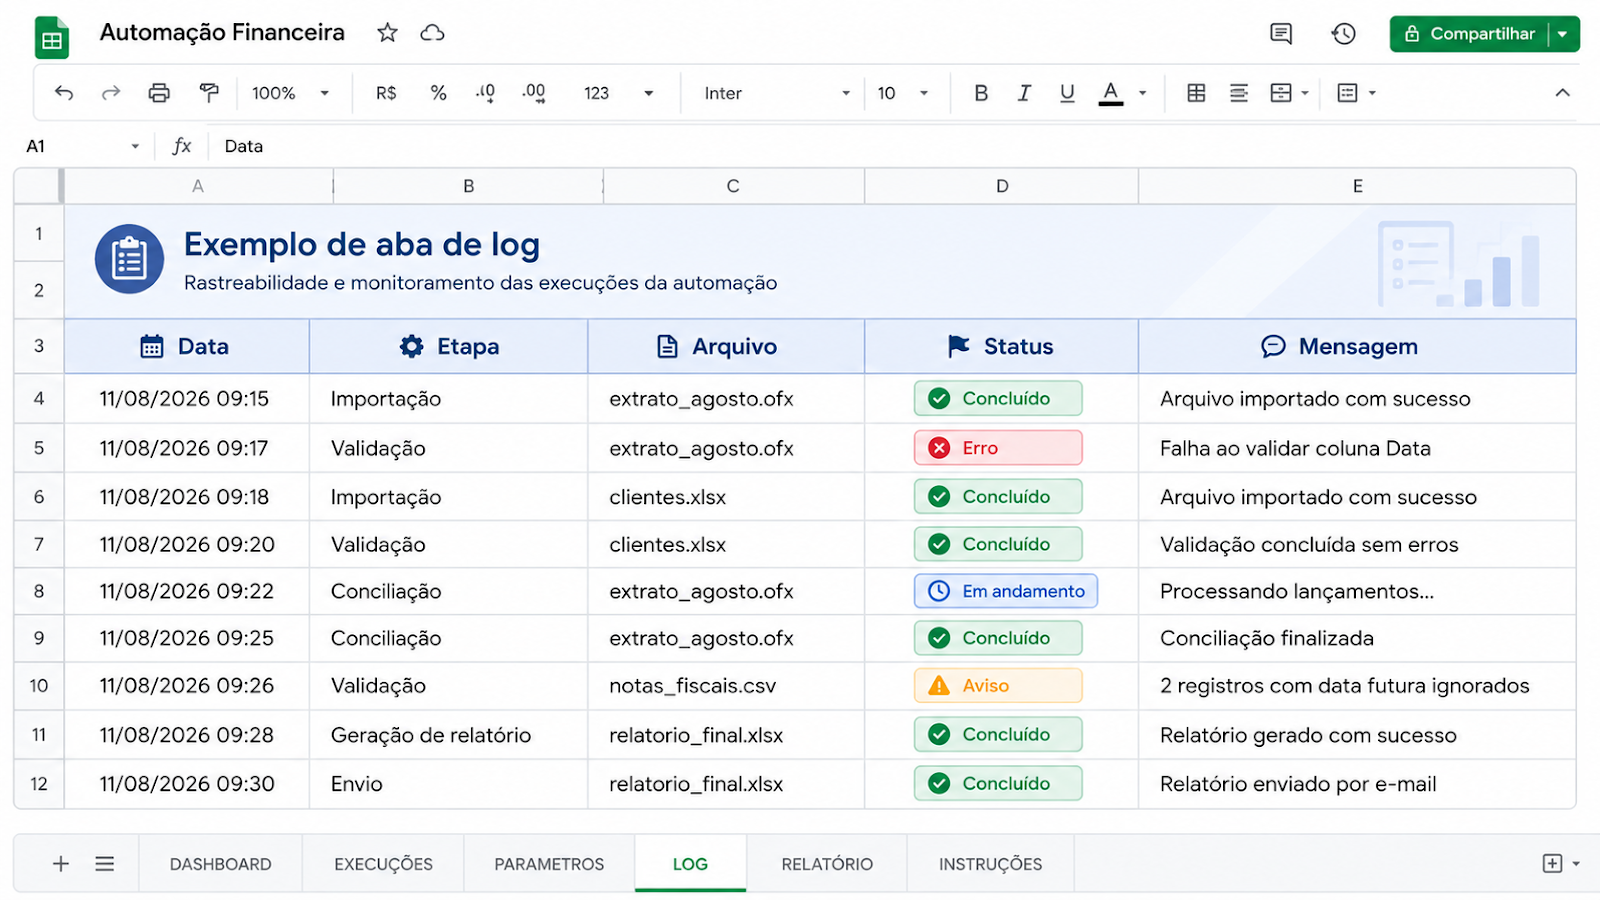The width and height of the screenshot is (1600, 900).
Task: Open the text color picker
Action: click(x=1111, y=93)
